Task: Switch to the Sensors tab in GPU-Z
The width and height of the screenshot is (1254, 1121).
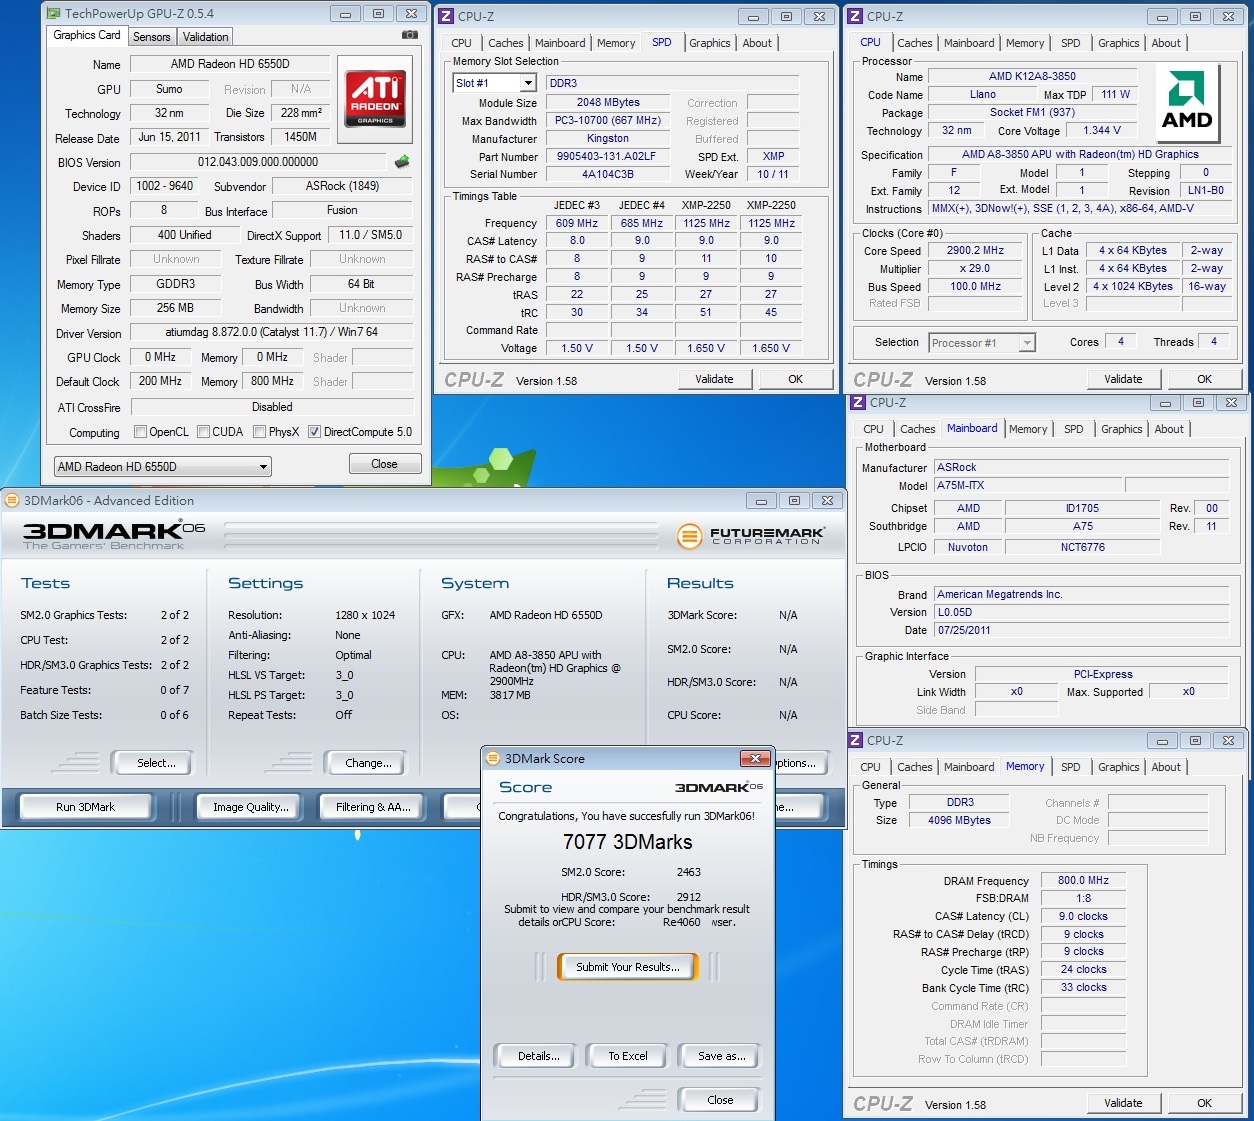Action: click(x=152, y=37)
